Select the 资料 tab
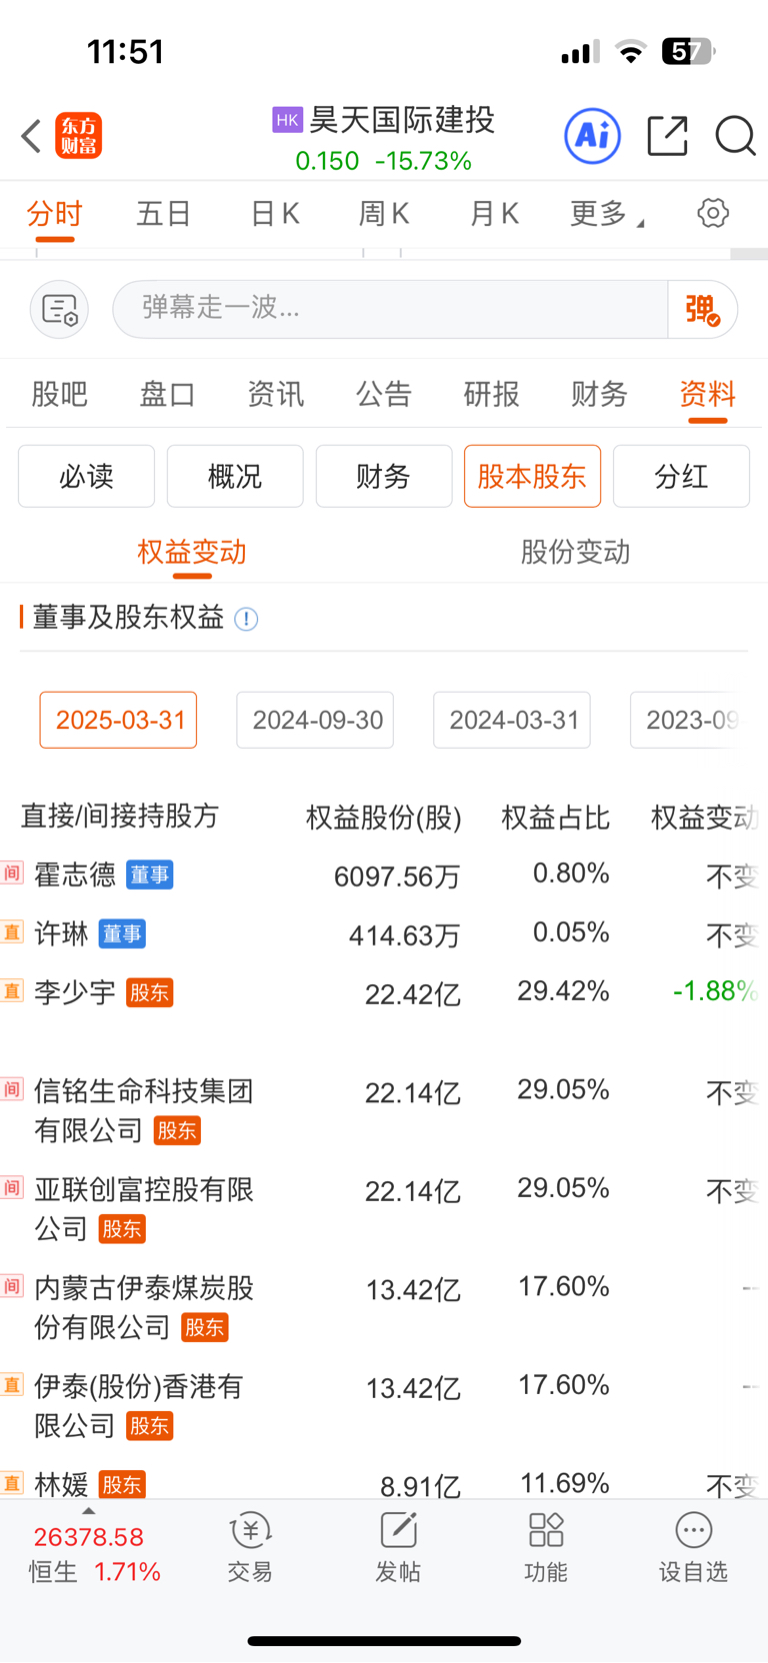 click(707, 394)
